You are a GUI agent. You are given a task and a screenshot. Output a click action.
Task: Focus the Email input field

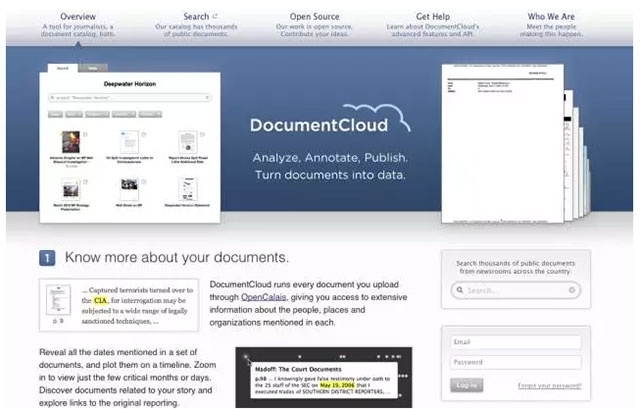coord(515,342)
